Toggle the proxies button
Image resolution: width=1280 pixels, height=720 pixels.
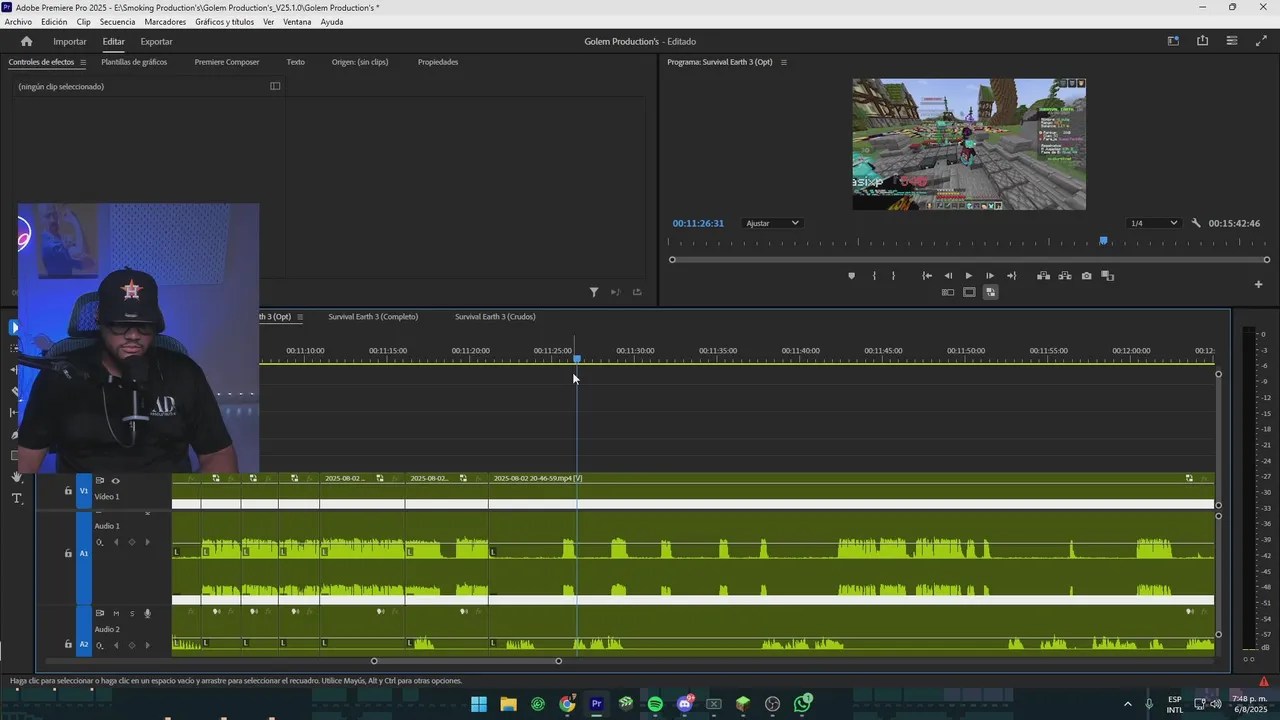pos(990,292)
